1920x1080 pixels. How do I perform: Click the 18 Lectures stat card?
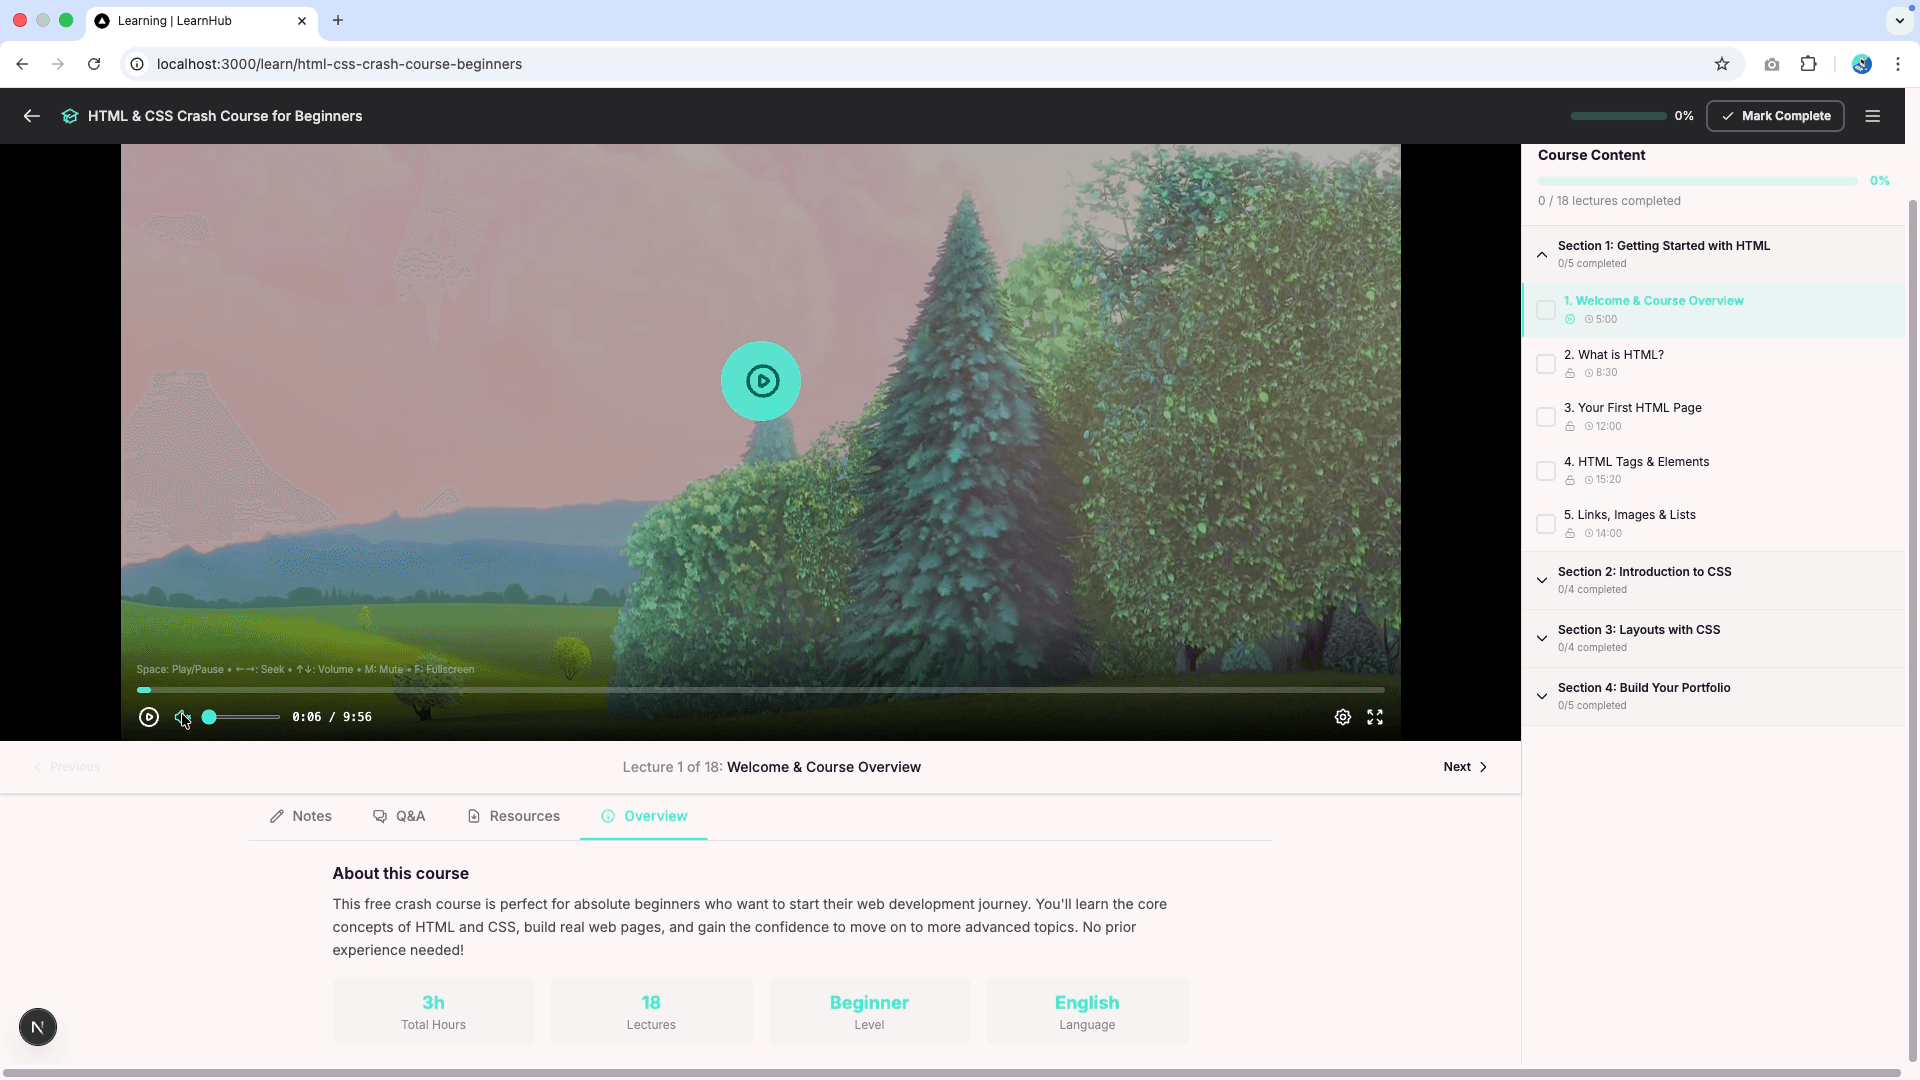[651, 1012]
